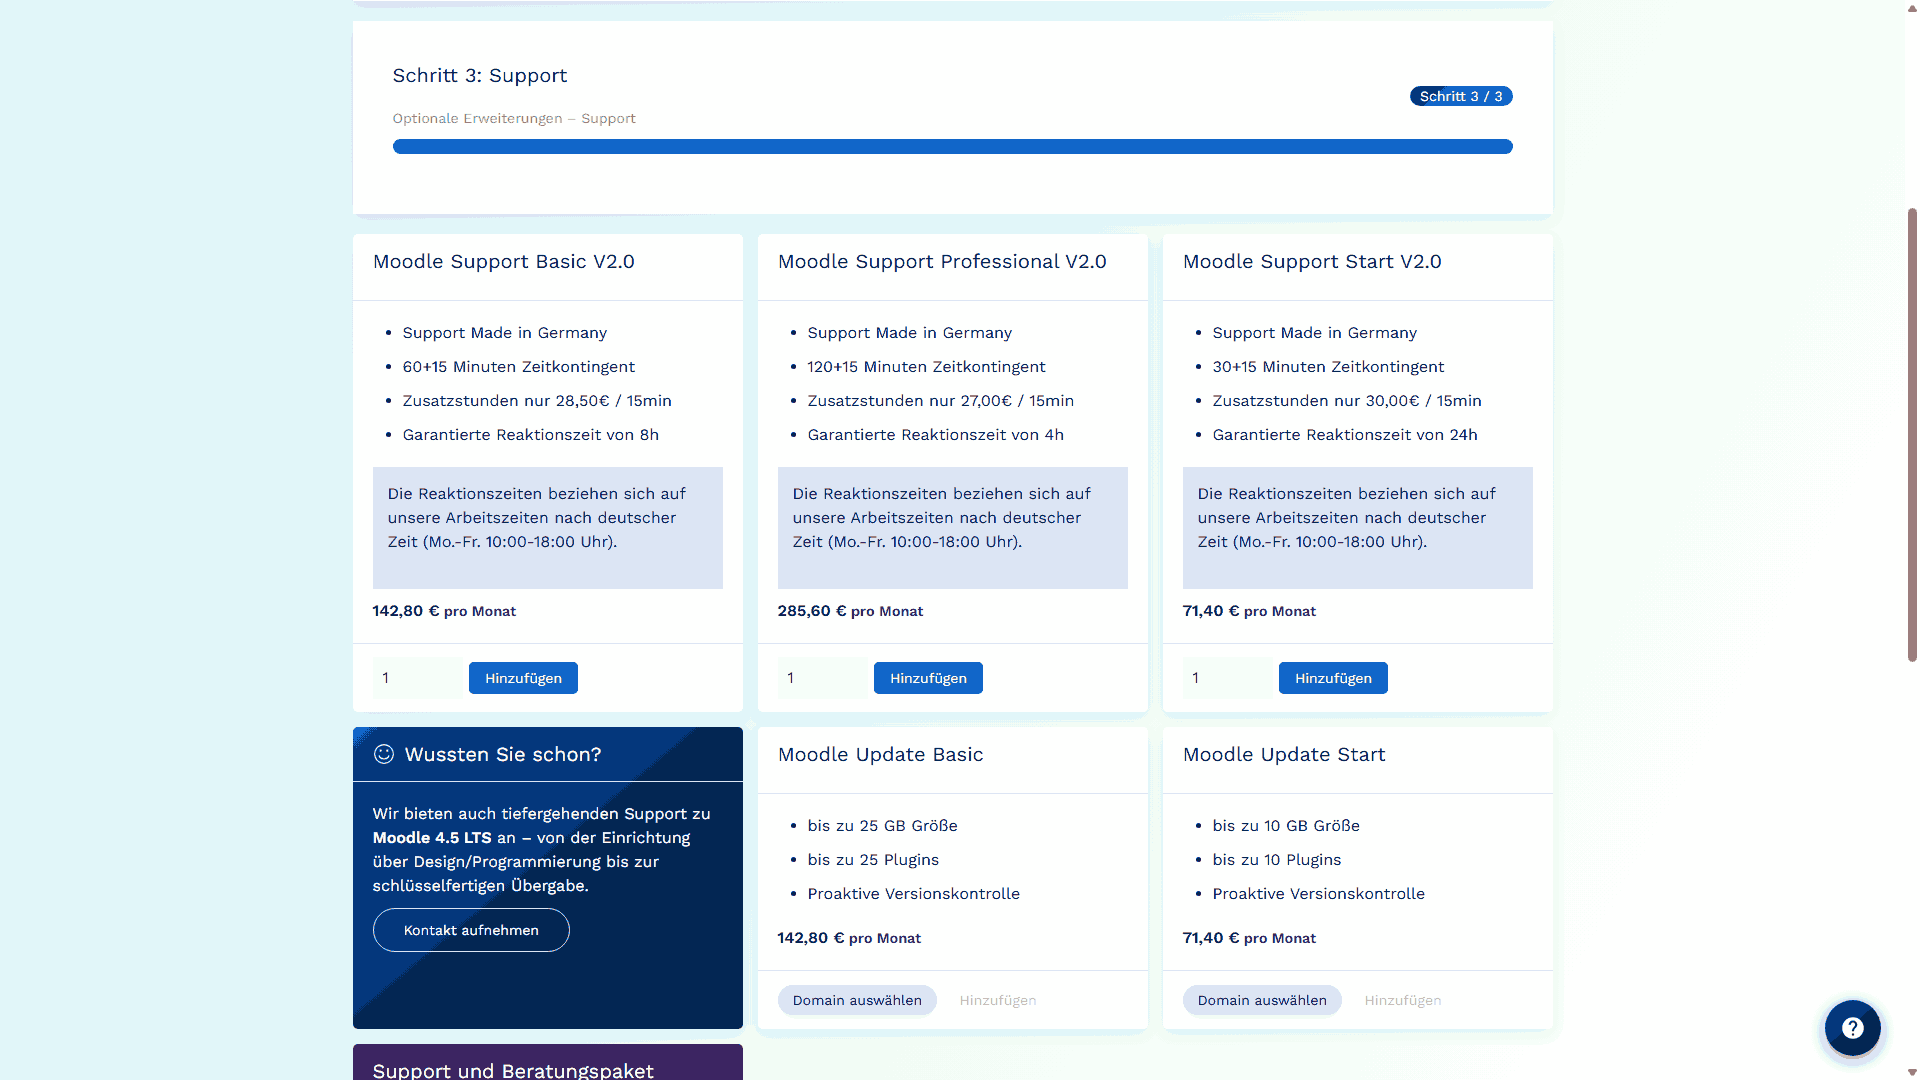The height and width of the screenshot is (1080, 1920).
Task: Focus quantity field for Support Start
Action: tap(1228, 678)
